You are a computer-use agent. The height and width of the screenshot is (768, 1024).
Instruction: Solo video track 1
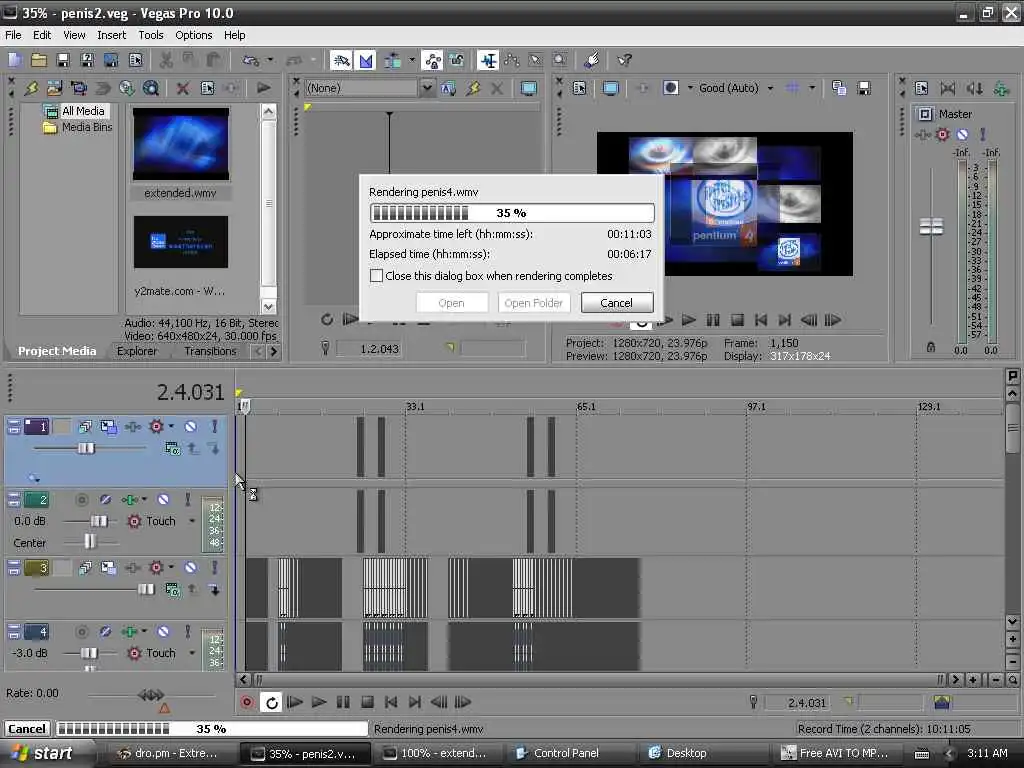214,426
